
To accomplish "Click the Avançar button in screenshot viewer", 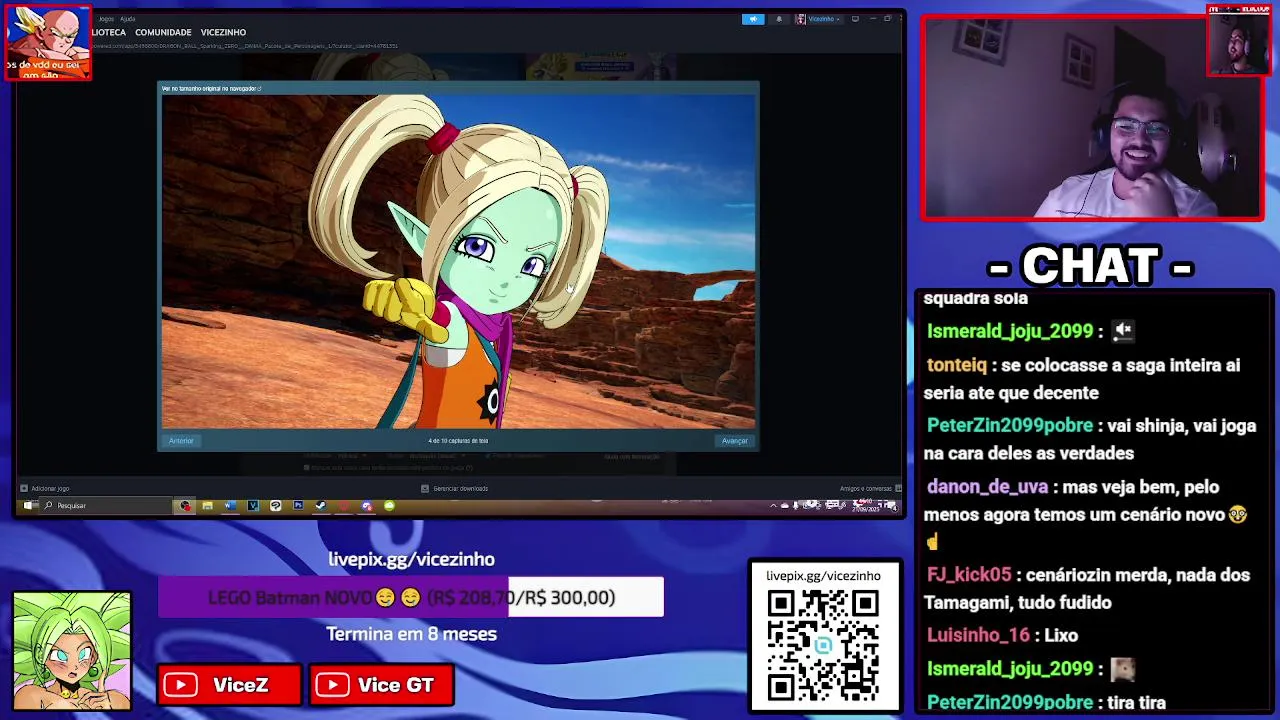I will (x=735, y=441).
